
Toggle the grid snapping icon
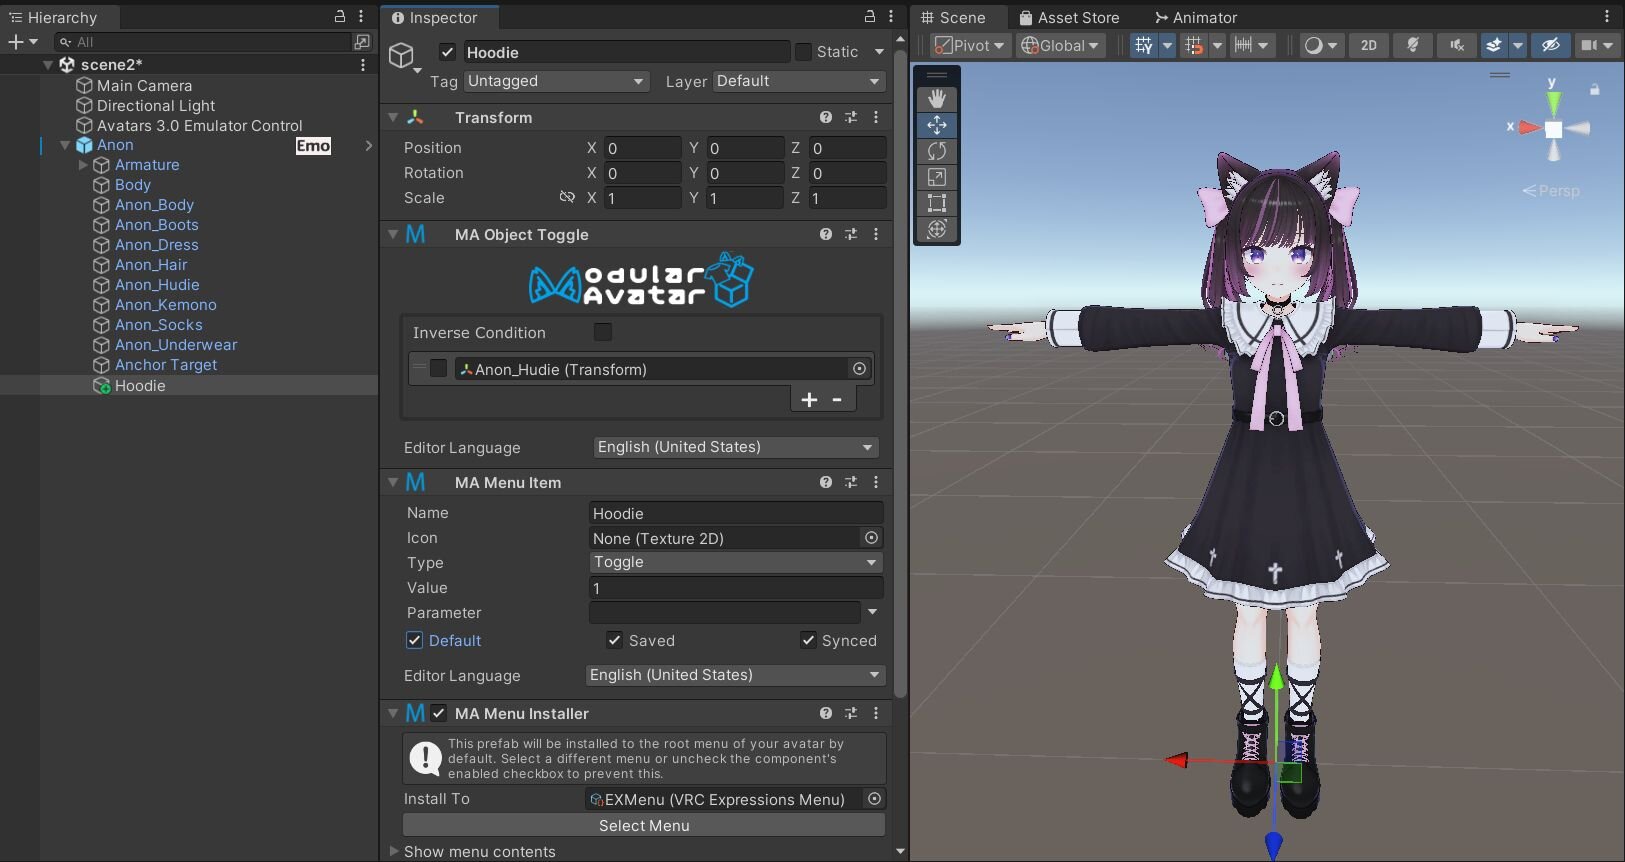tap(1144, 45)
